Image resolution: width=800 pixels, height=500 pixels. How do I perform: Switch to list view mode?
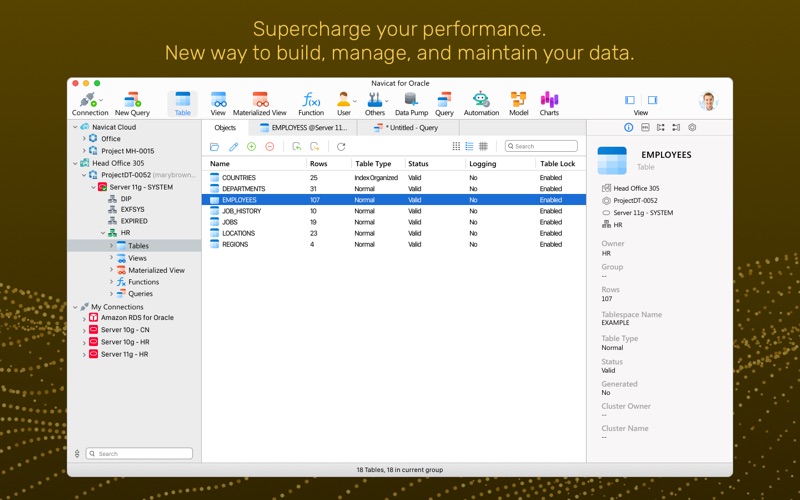(469, 146)
